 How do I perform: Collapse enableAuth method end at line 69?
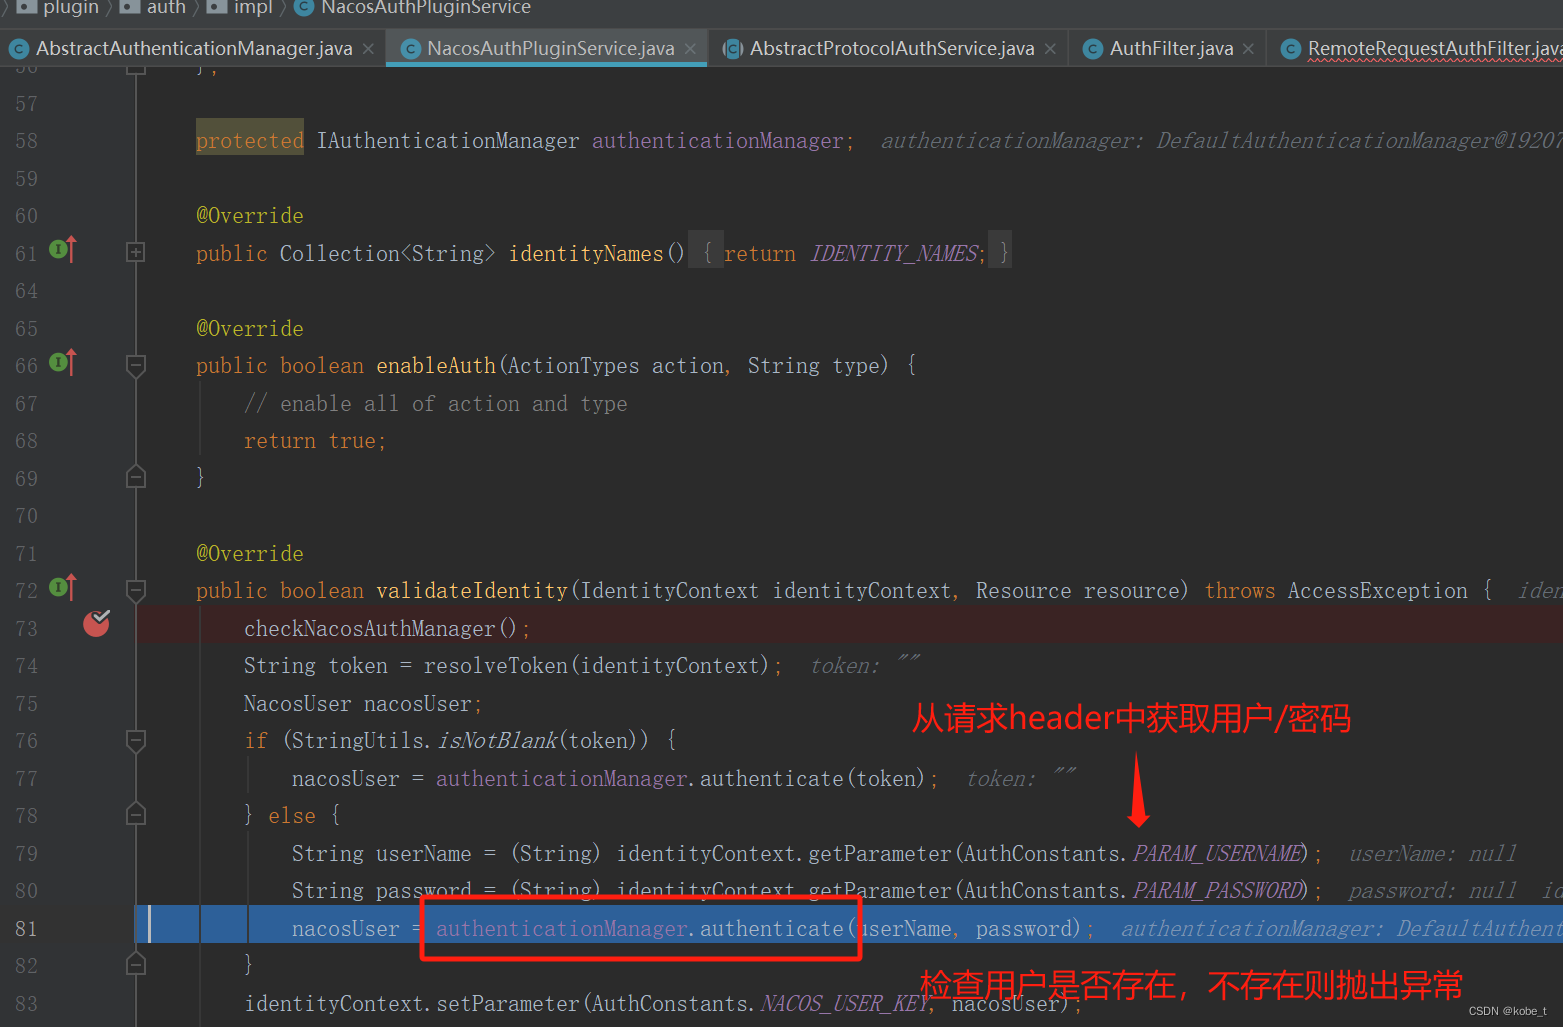(136, 477)
